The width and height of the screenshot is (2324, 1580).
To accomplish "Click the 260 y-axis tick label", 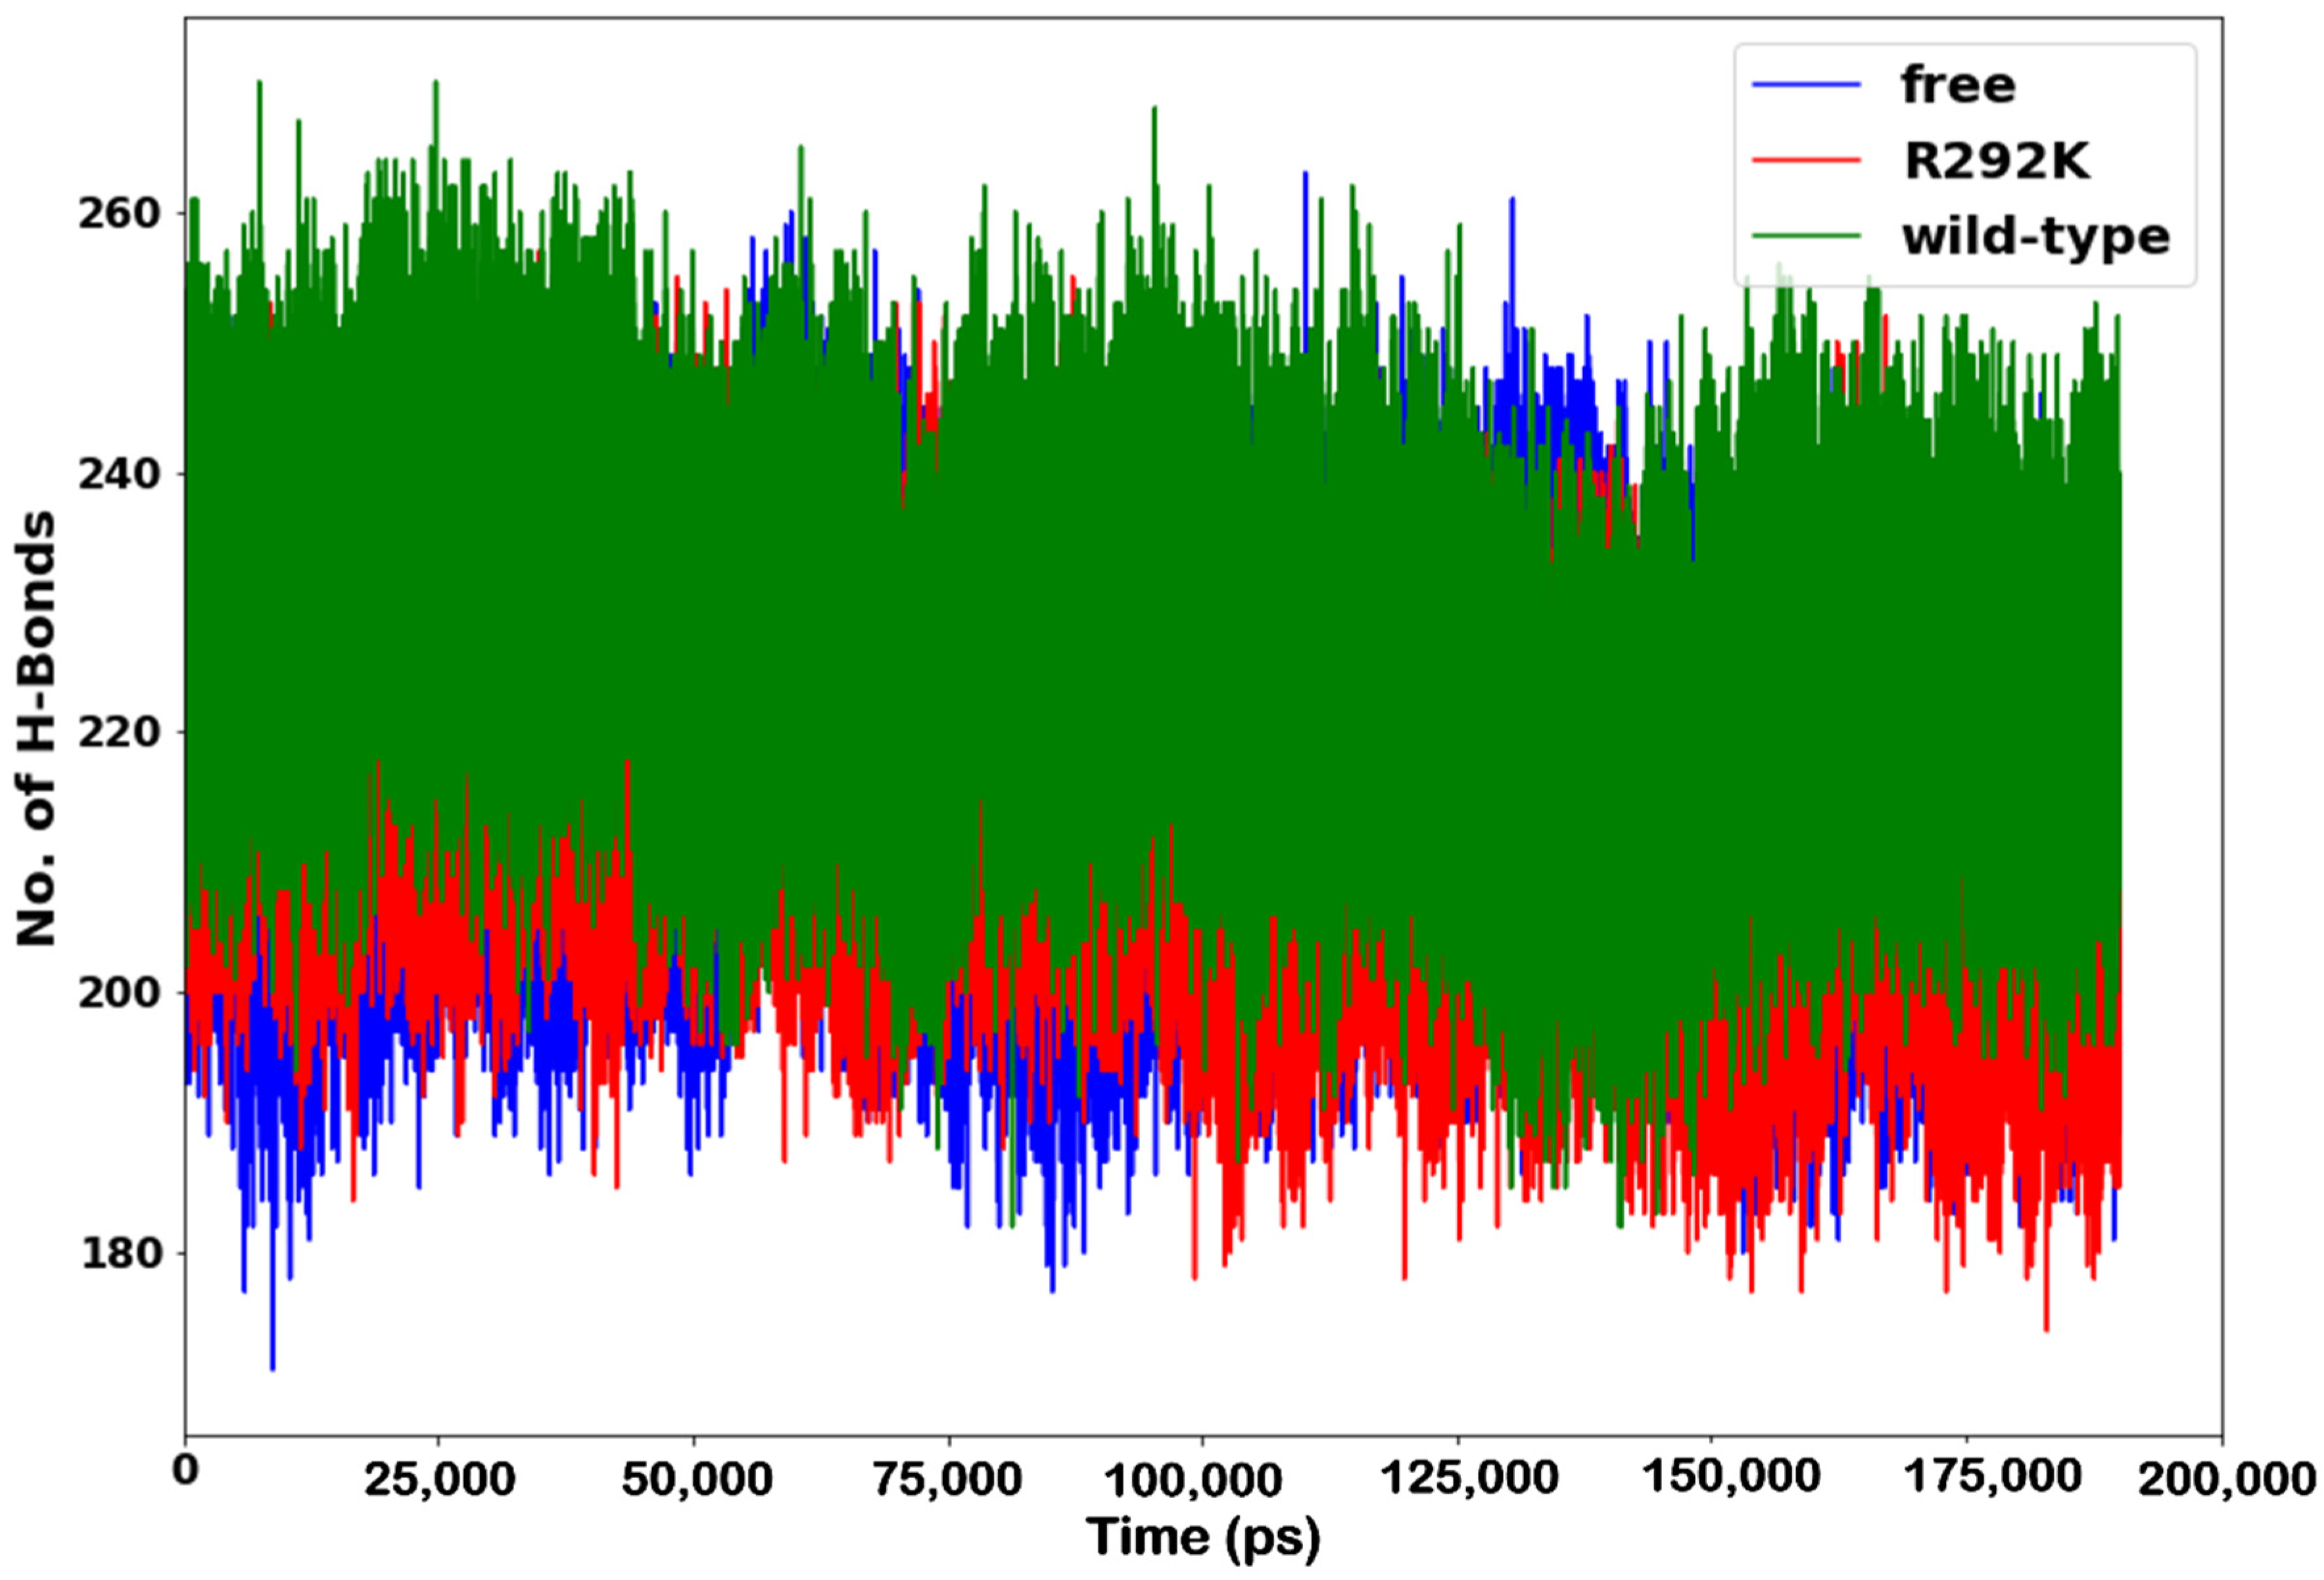I will [x=119, y=214].
